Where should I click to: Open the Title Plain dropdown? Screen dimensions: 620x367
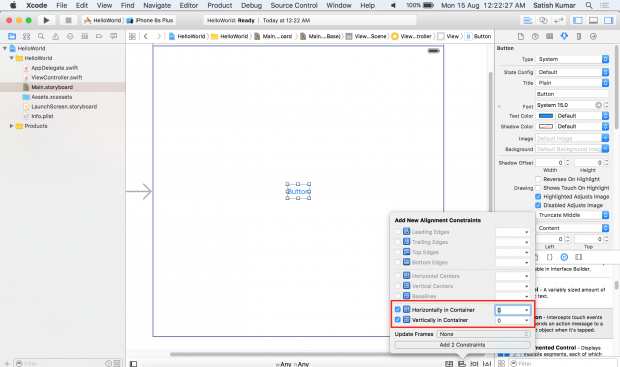(572, 83)
